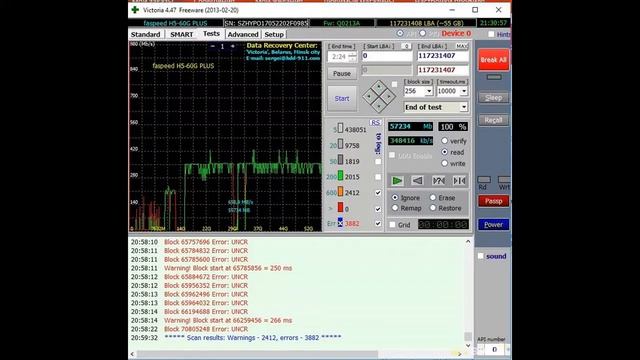
Task: Click the Pause button
Action: point(342,73)
